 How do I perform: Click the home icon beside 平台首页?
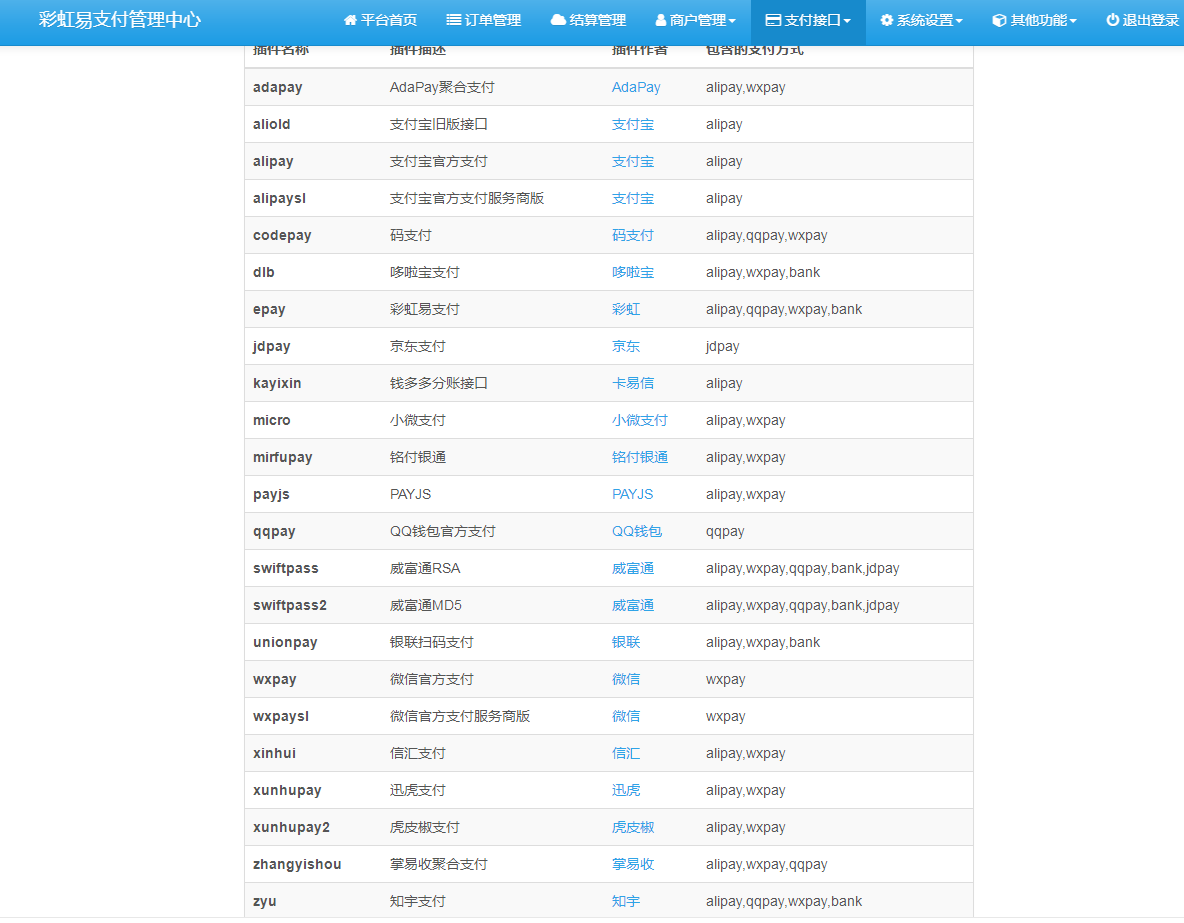point(350,20)
